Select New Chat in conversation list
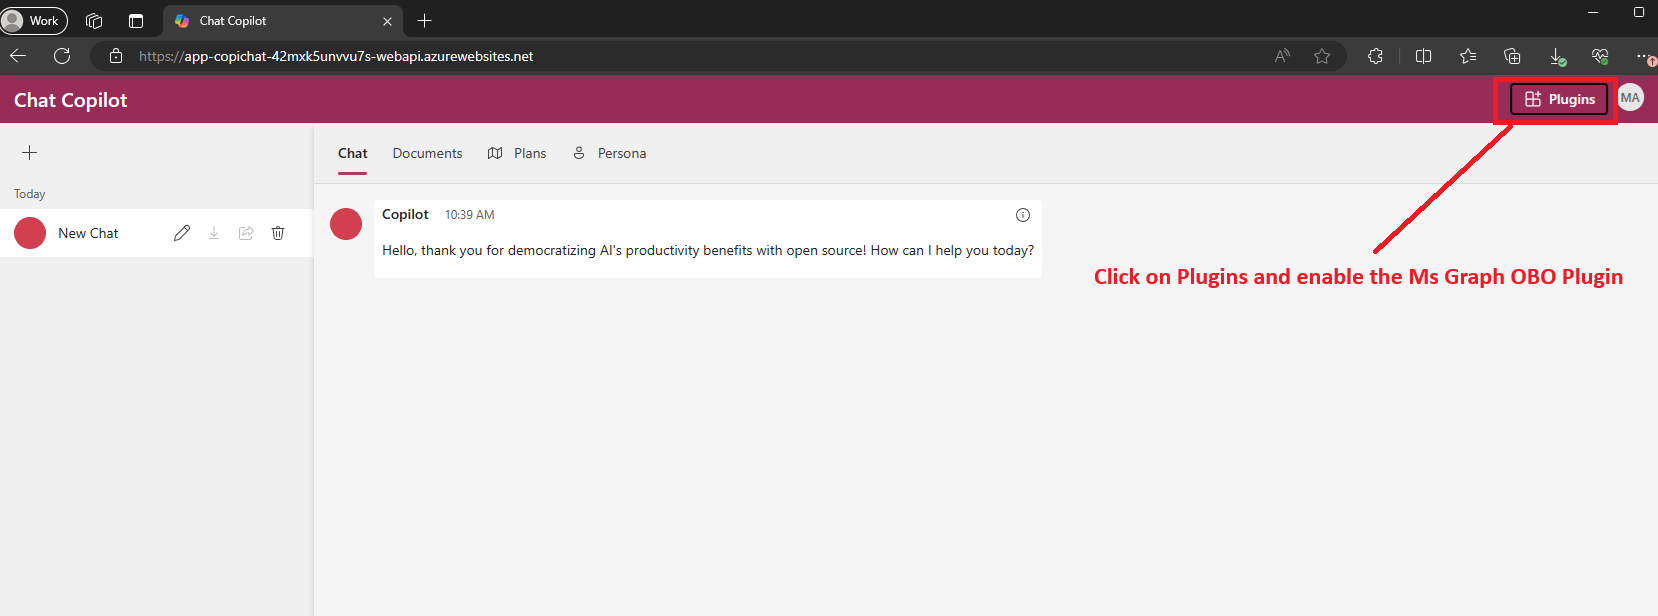The image size is (1658, 616). point(88,233)
